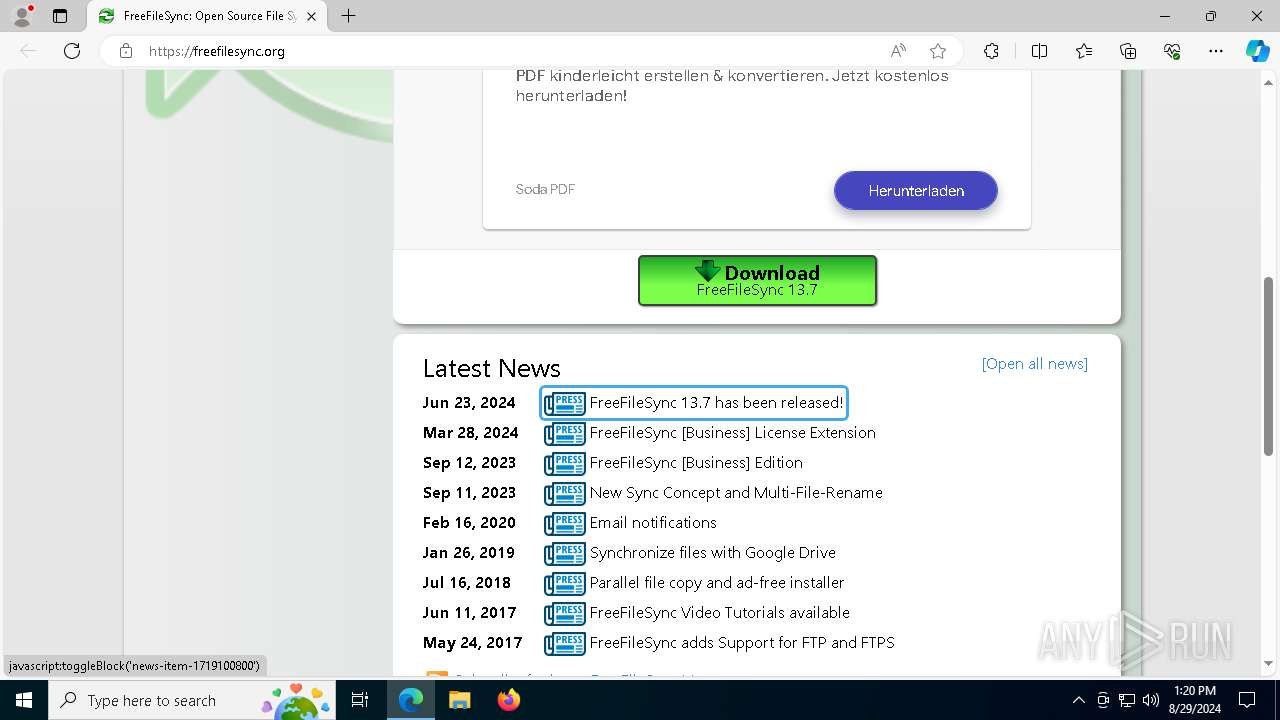The image size is (1280, 720).
Task: Click scrollbar up arrow
Action: (x=1269, y=82)
